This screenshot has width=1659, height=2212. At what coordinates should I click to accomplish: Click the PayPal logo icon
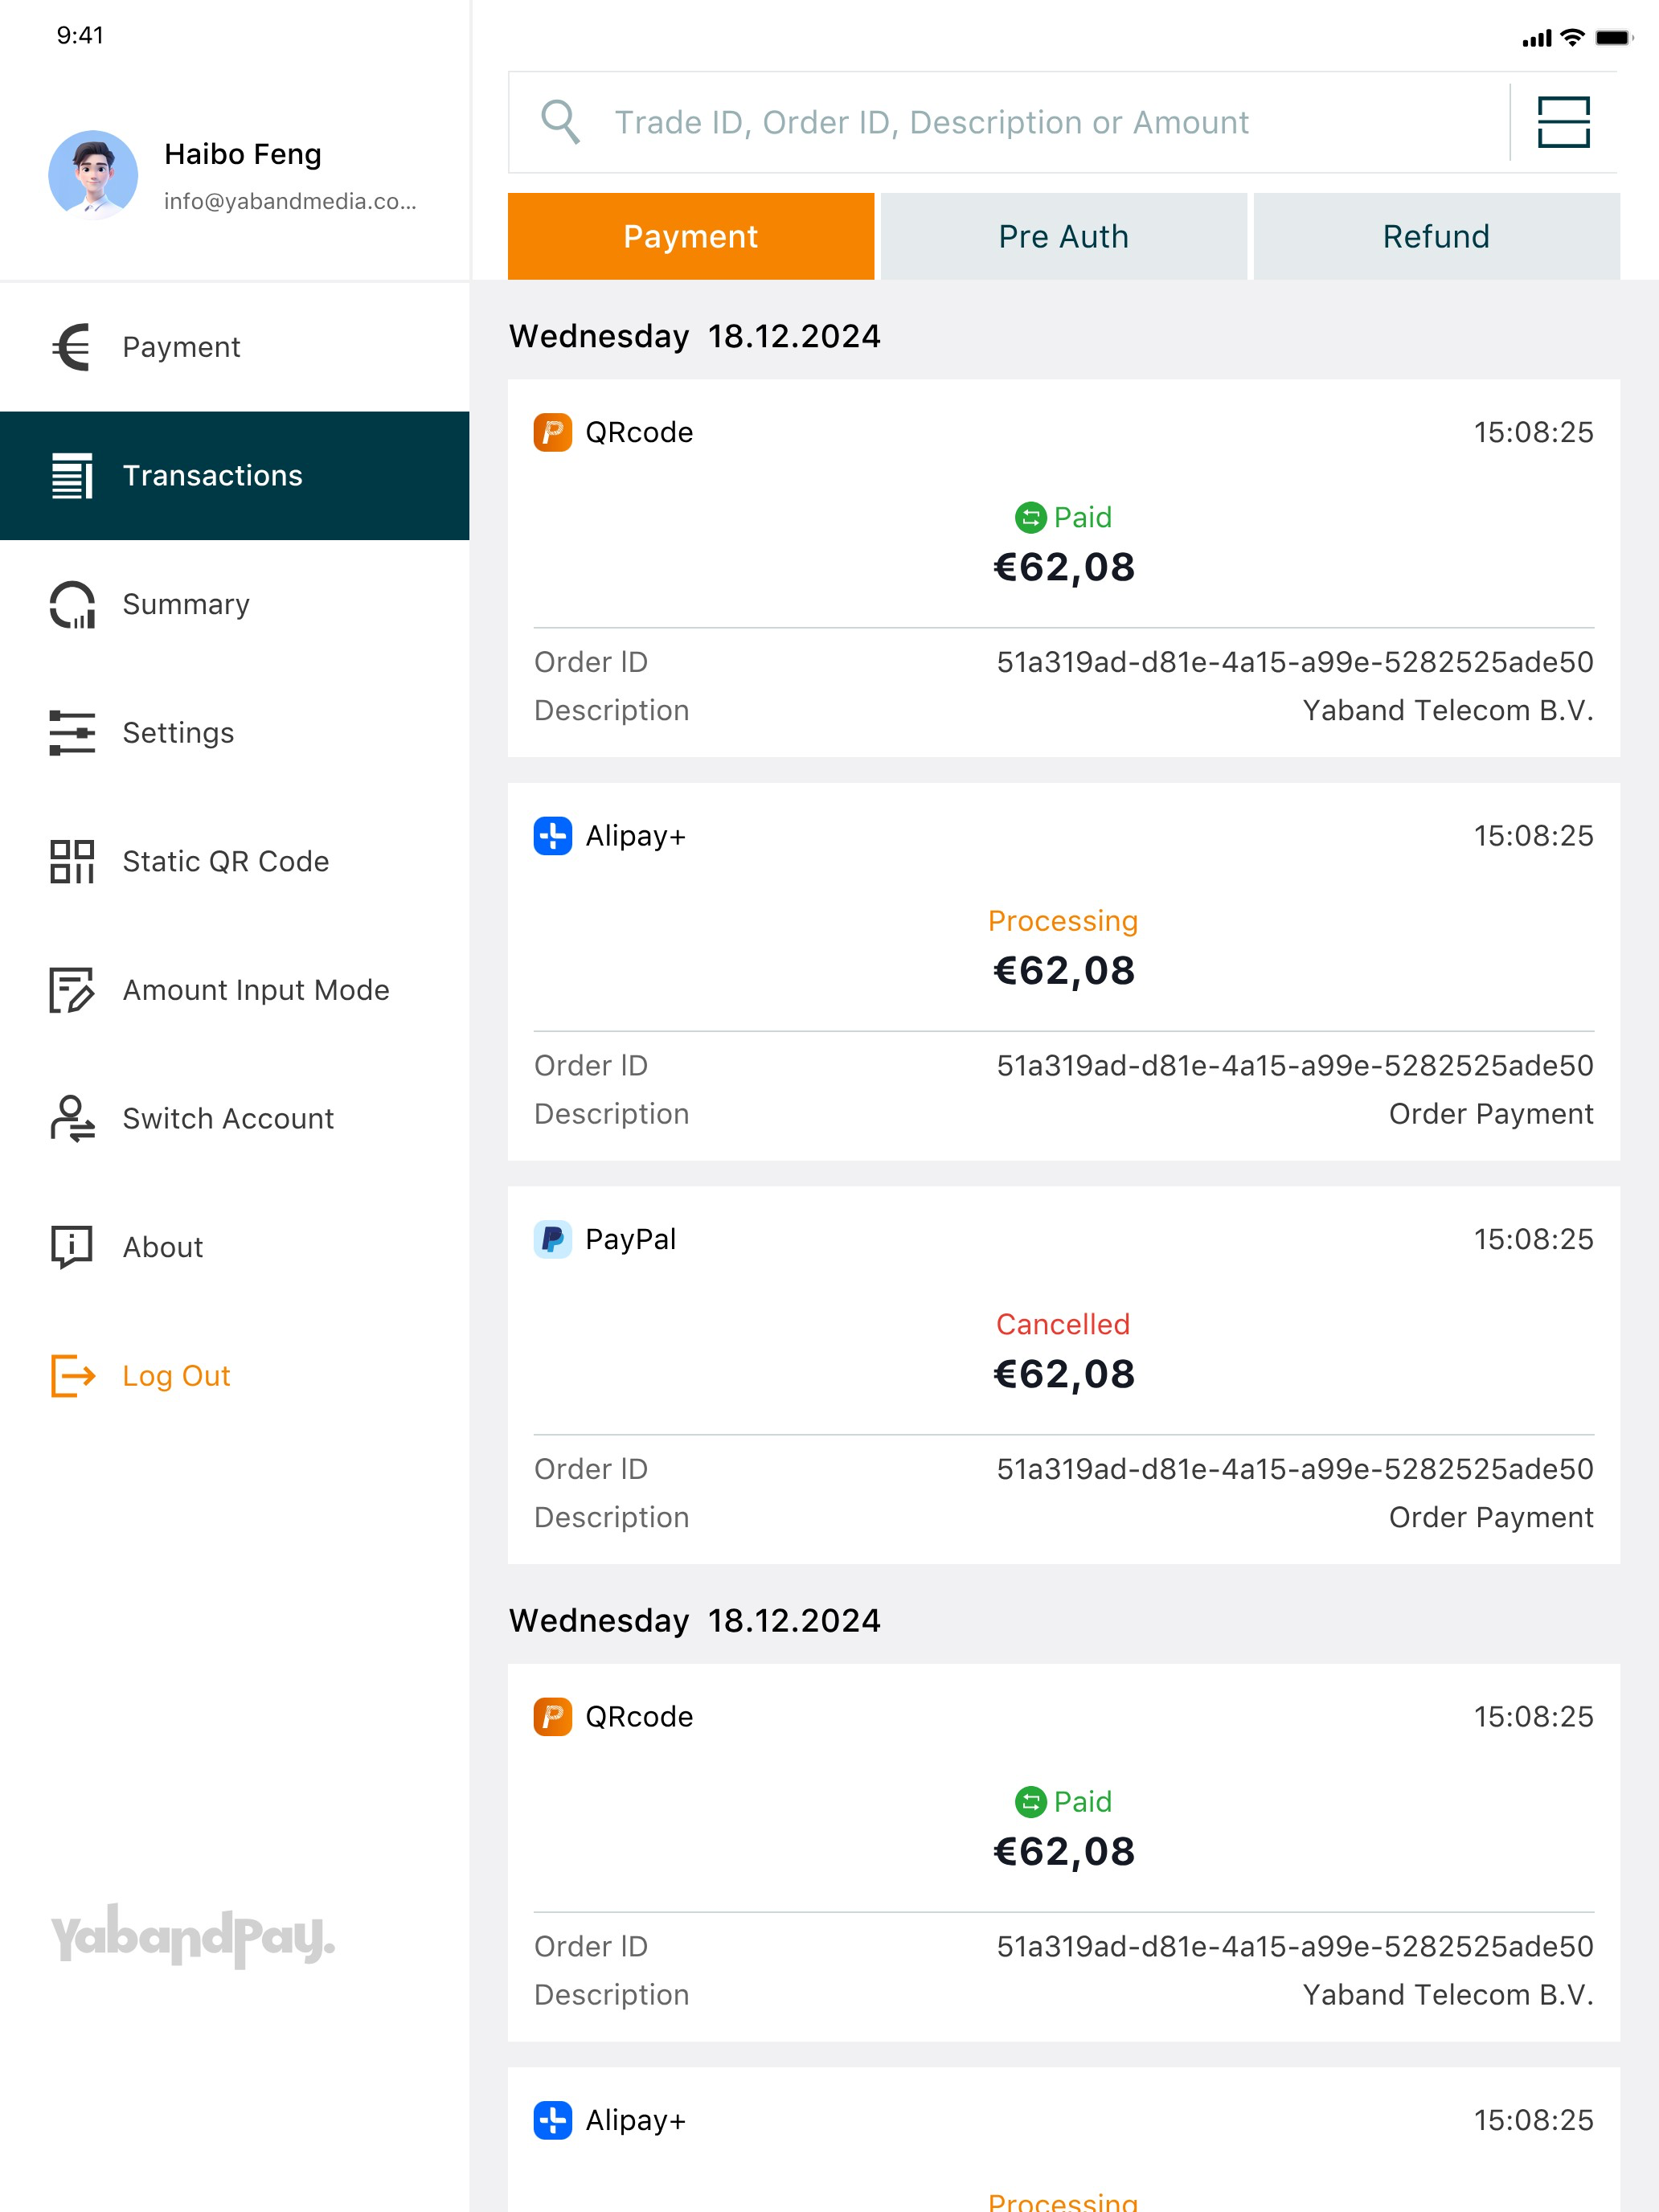pyautogui.click(x=553, y=1239)
